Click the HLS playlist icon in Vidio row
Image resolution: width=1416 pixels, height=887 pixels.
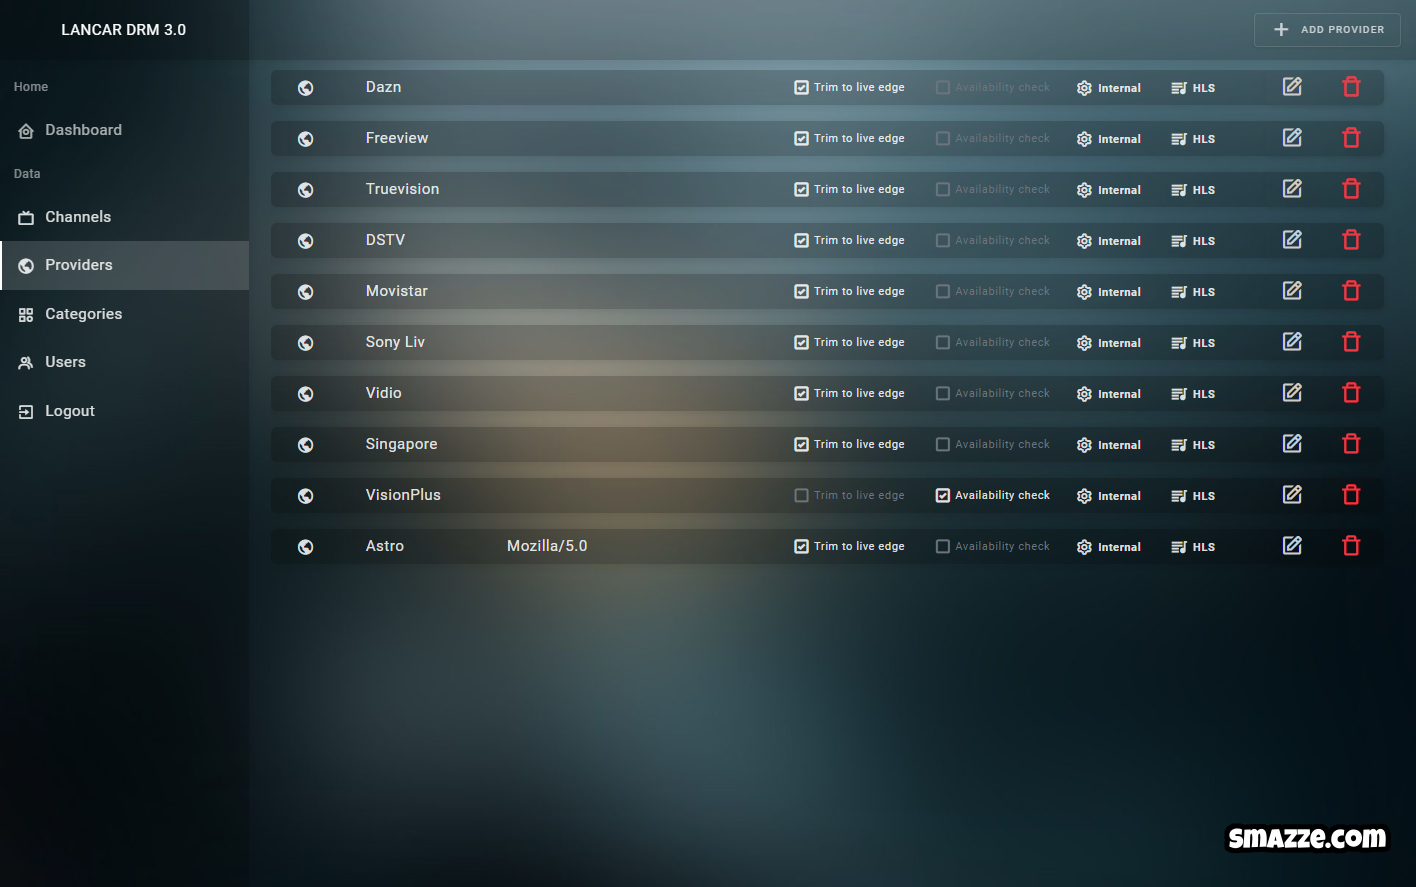click(x=1179, y=394)
